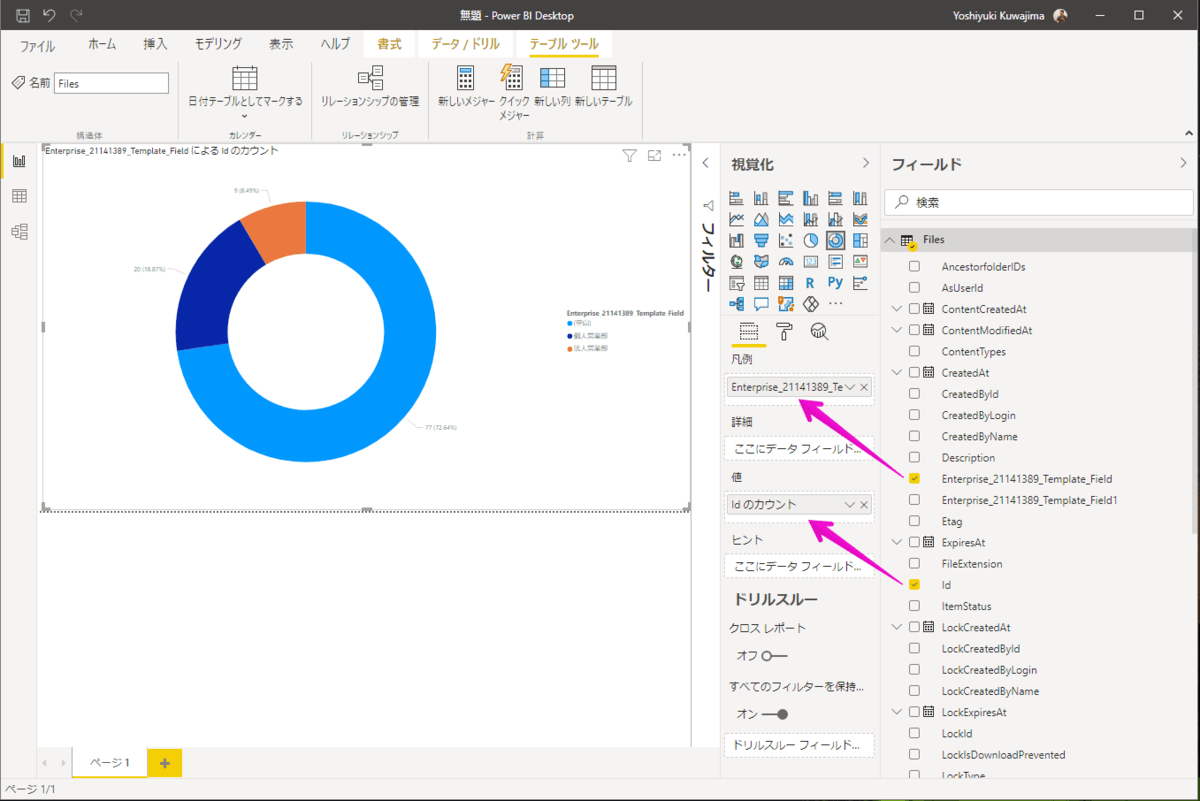This screenshot has height=801, width=1200.
Task: Uncheck the Id field checkbox
Action: pos(914,584)
